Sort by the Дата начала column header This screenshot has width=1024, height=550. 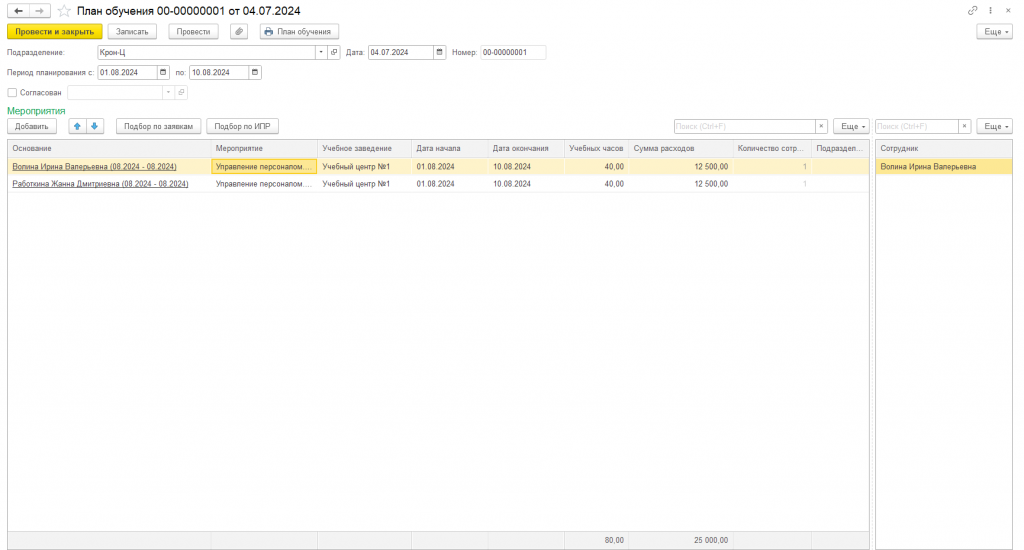pyautogui.click(x=450, y=148)
